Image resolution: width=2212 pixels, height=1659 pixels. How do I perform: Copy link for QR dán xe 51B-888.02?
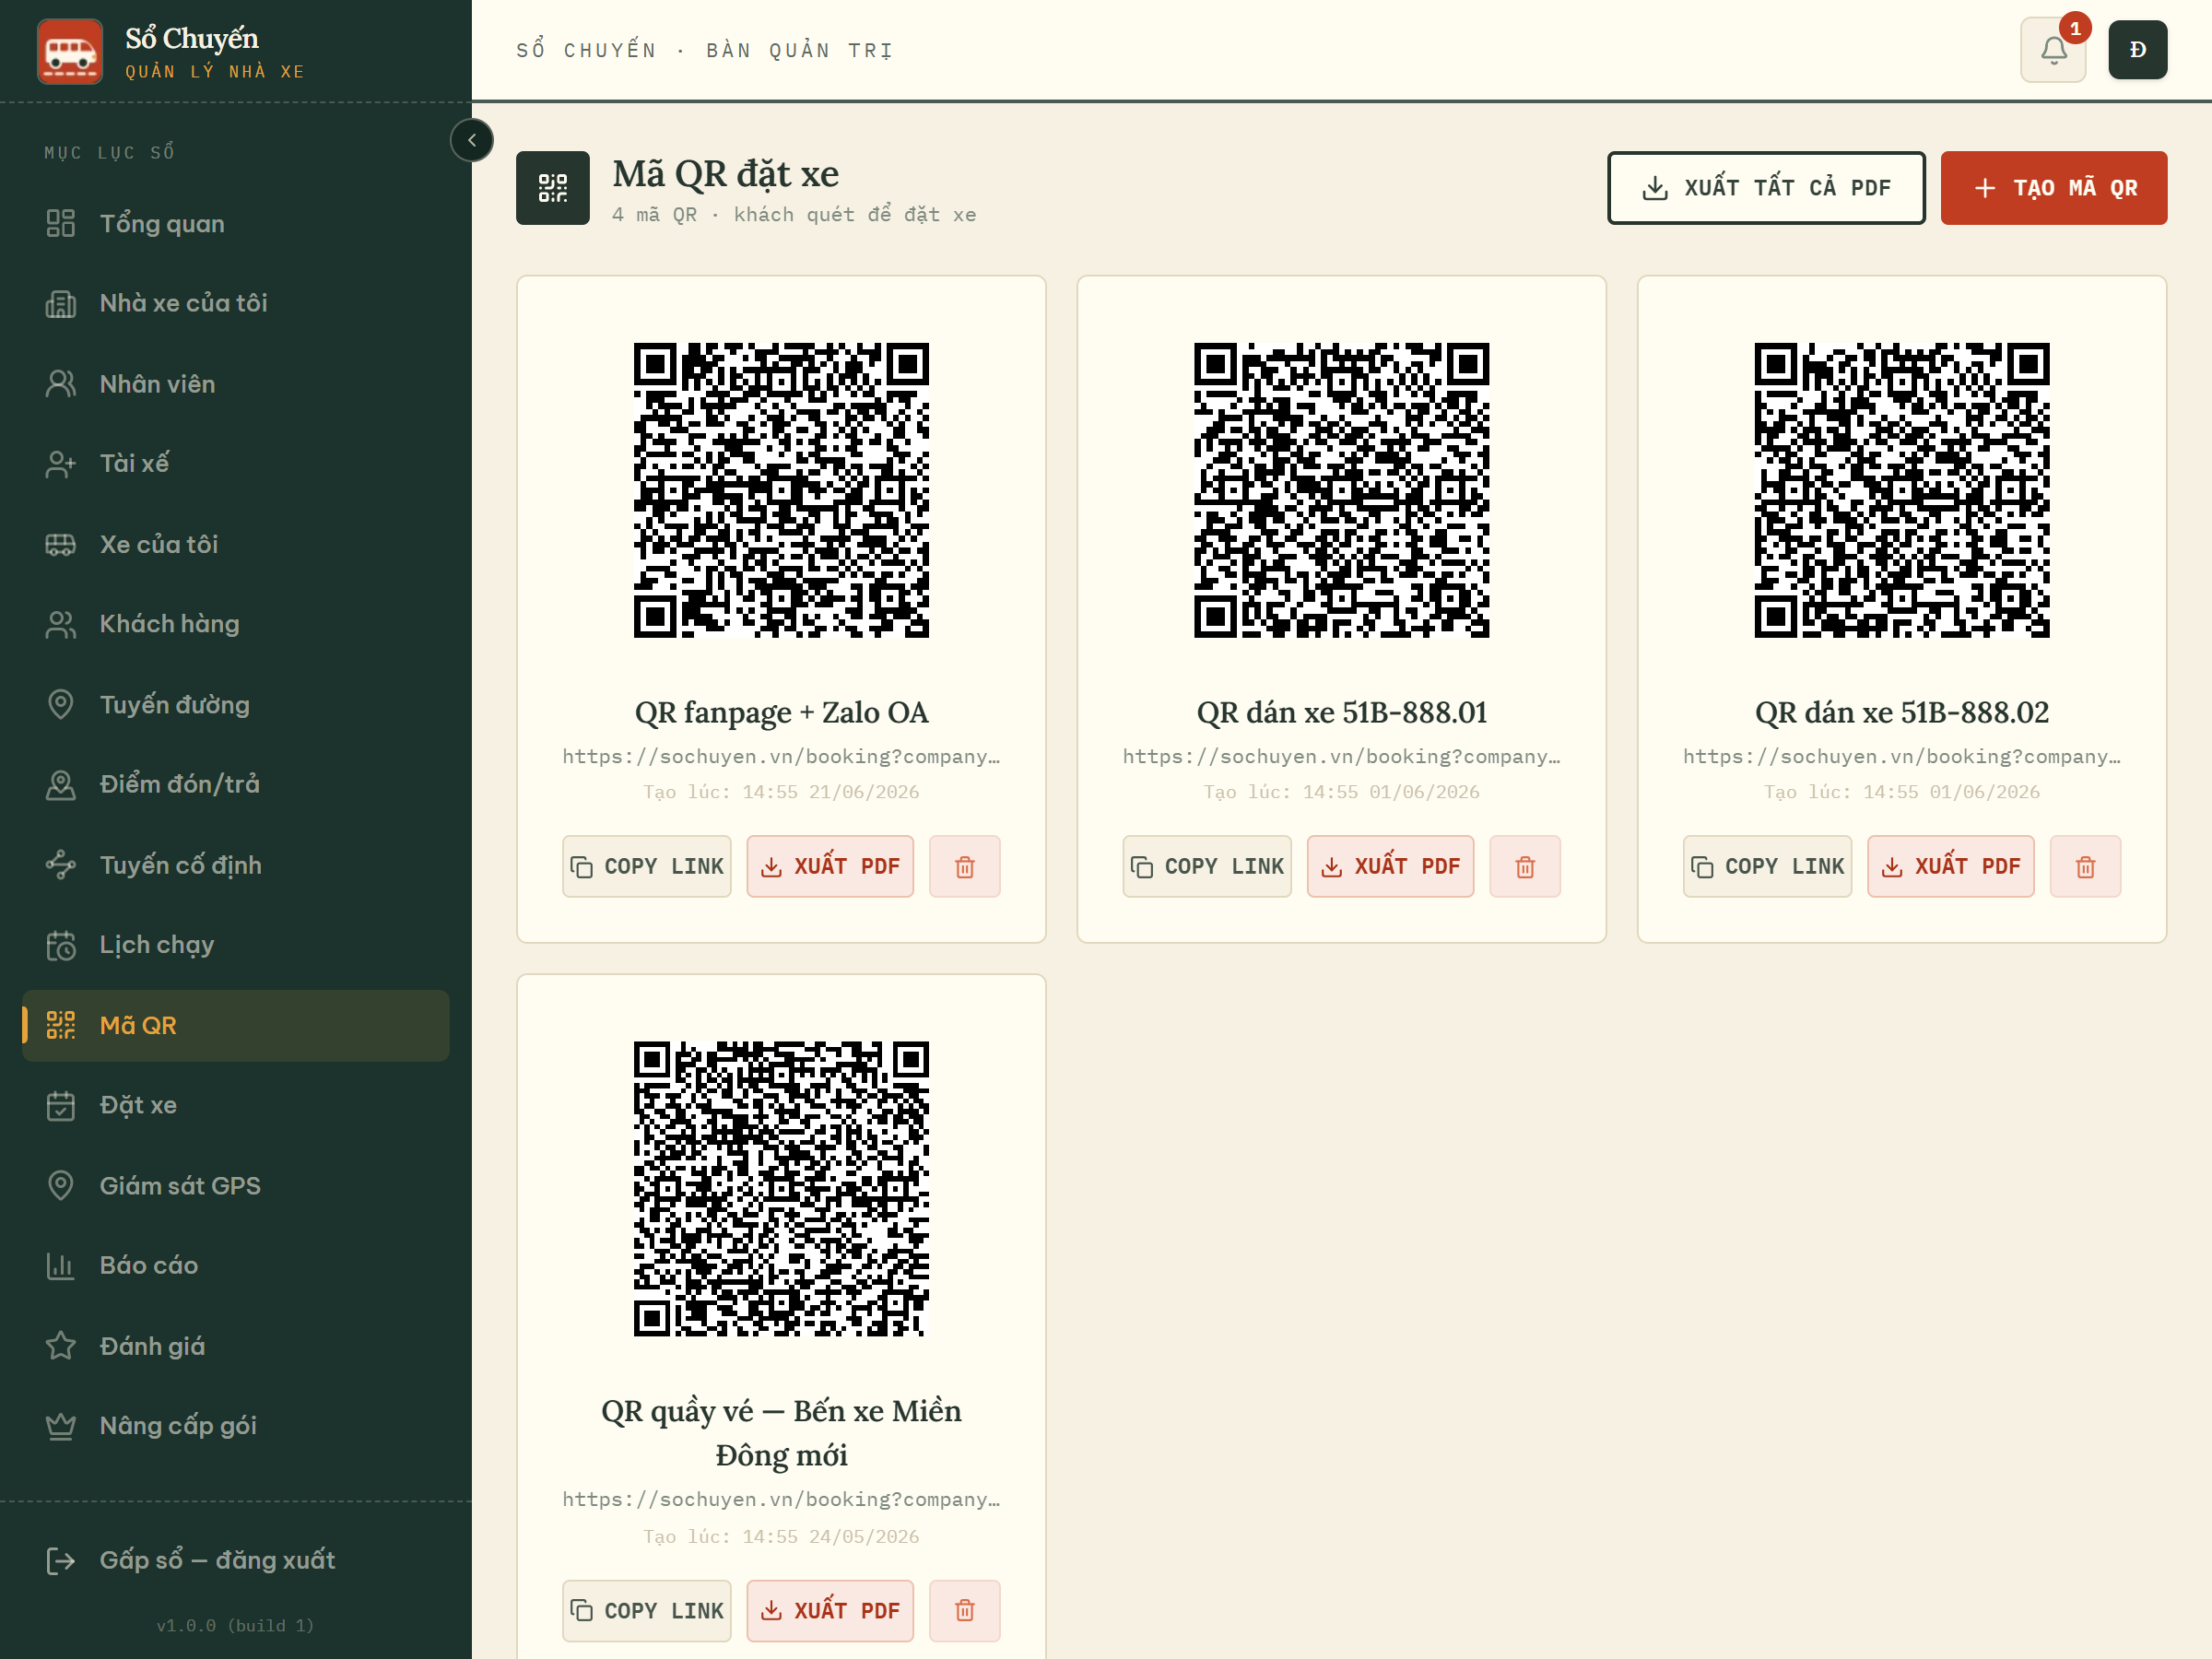click(x=1767, y=866)
